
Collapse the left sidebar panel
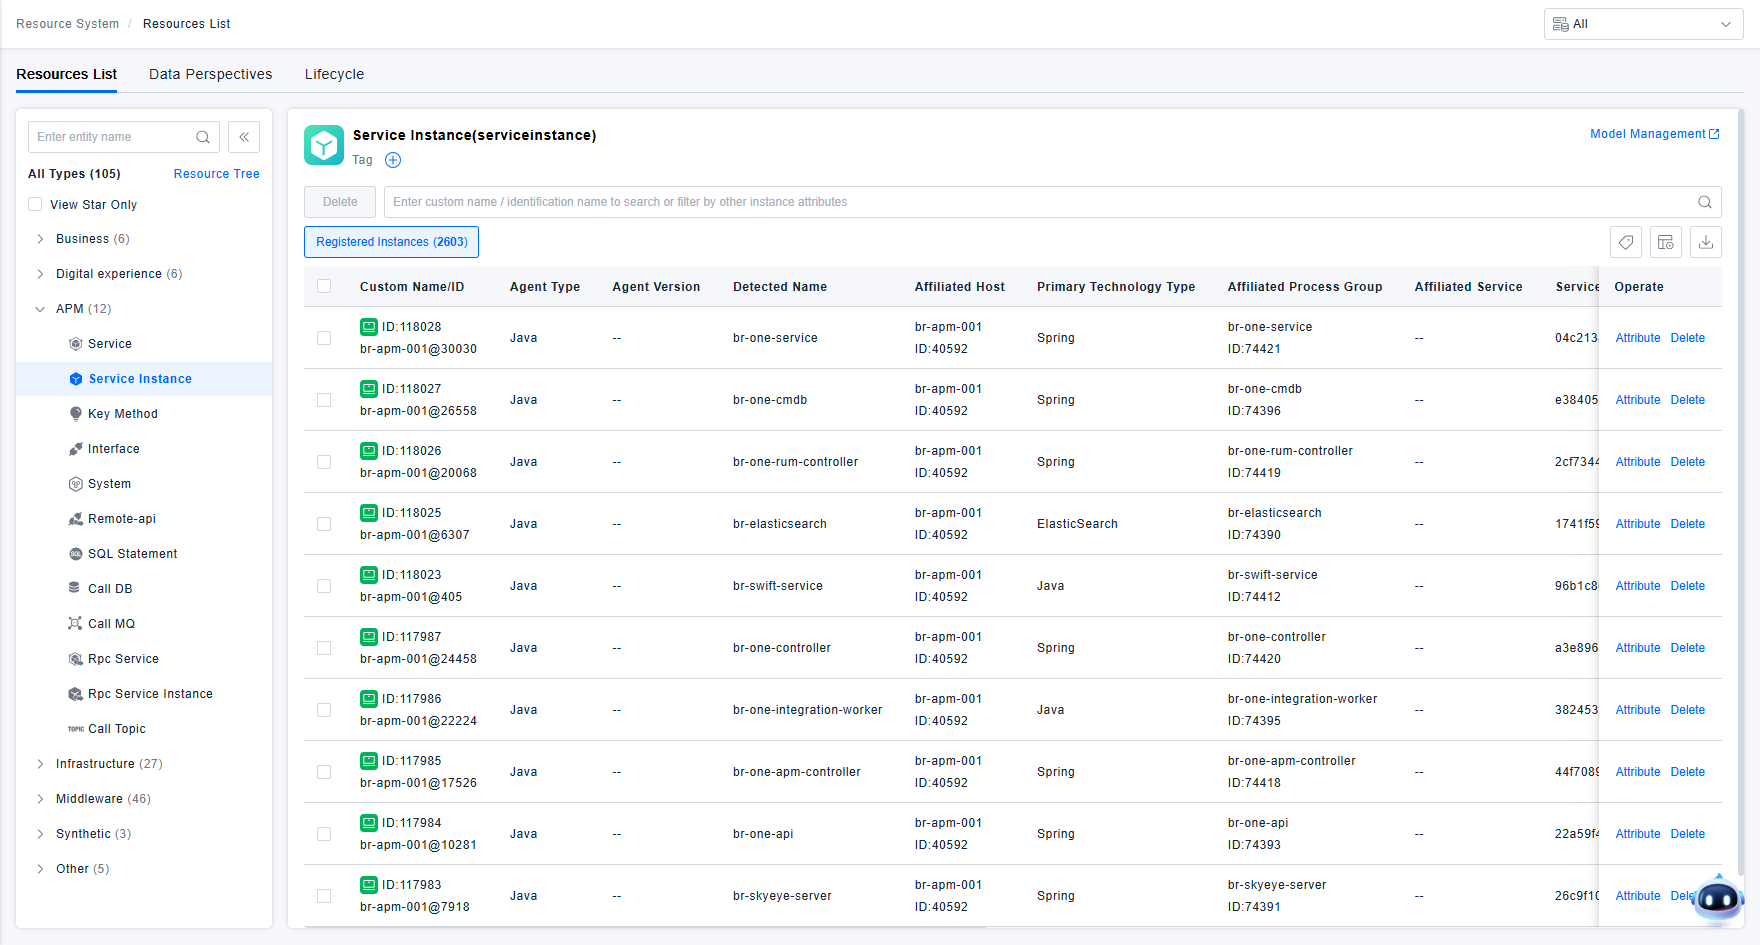coord(244,137)
